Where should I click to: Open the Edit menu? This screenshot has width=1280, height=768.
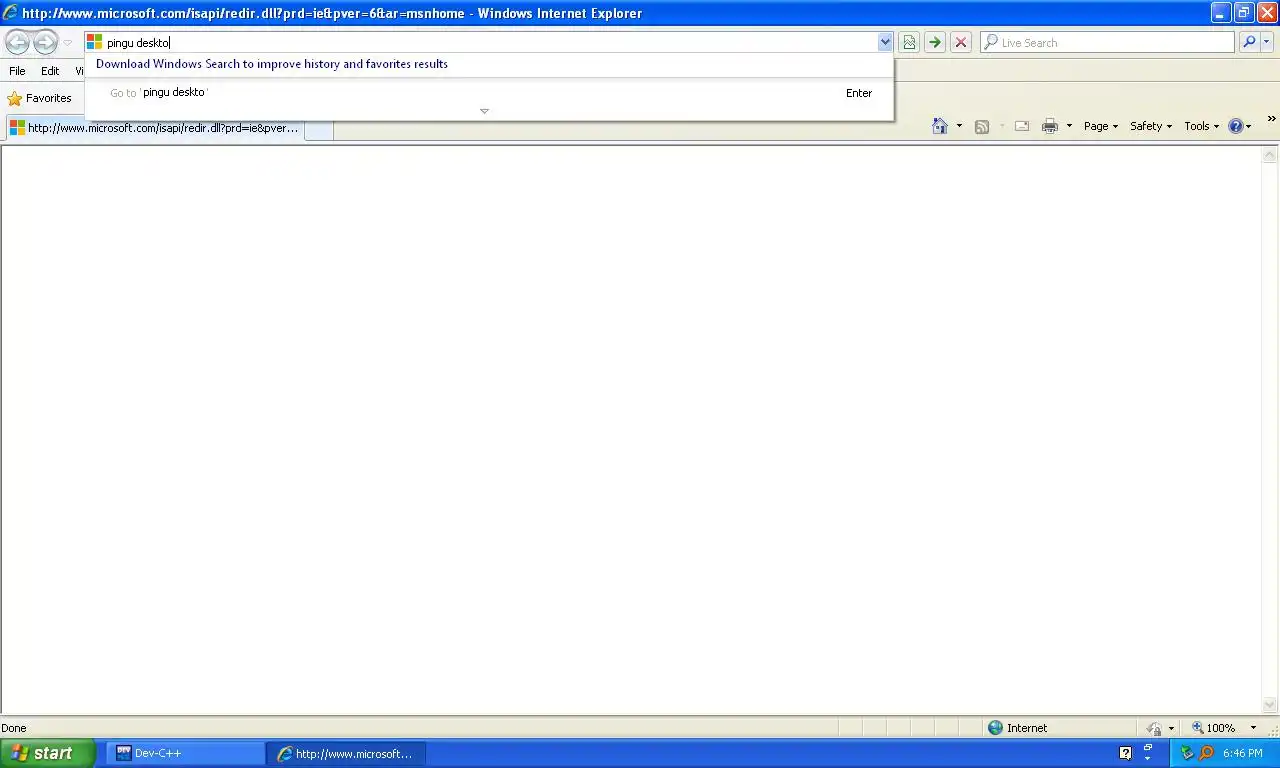(x=50, y=71)
